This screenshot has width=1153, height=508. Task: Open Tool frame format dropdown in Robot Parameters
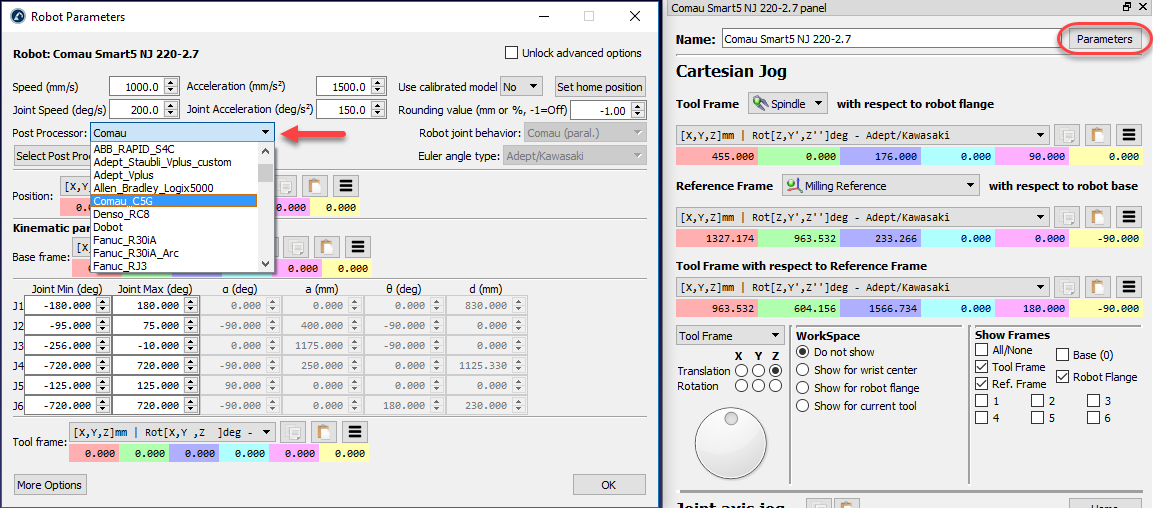coord(173,432)
